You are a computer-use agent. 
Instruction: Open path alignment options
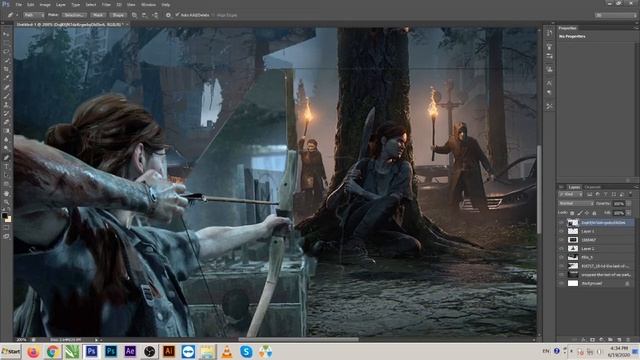pos(144,15)
